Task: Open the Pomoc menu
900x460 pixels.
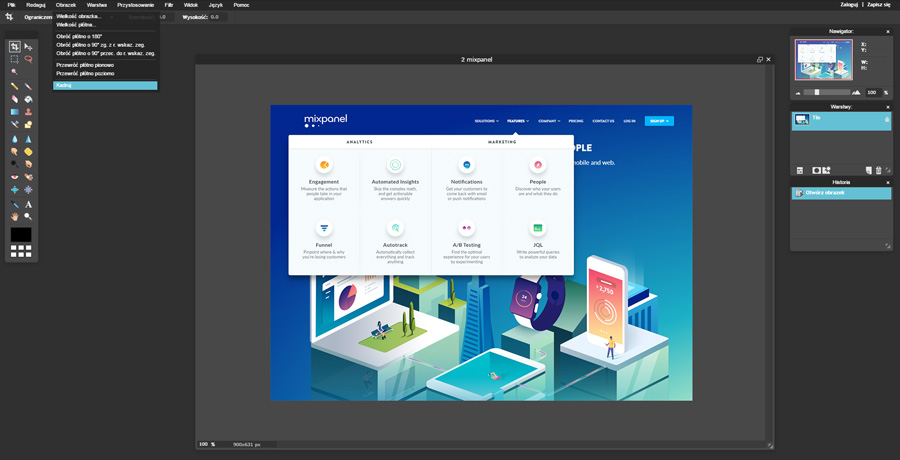Action: tap(242, 5)
